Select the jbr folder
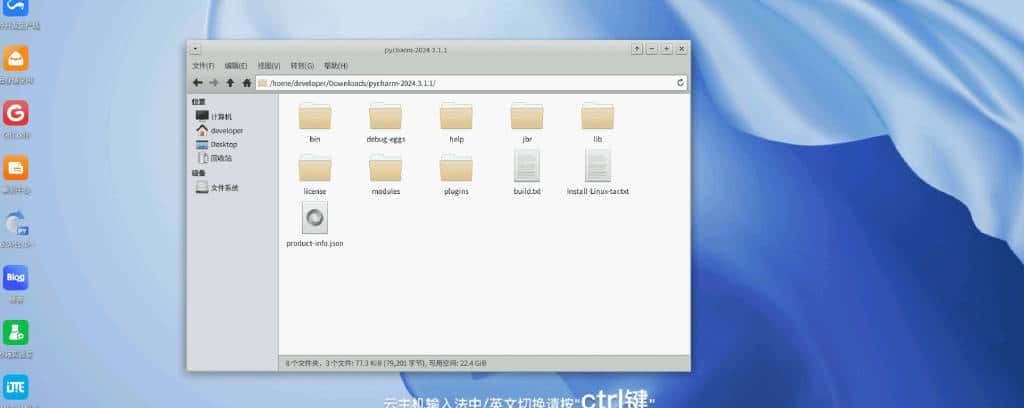The height and width of the screenshot is (408, 1024). pyautogui.click(x=526, y=118)
